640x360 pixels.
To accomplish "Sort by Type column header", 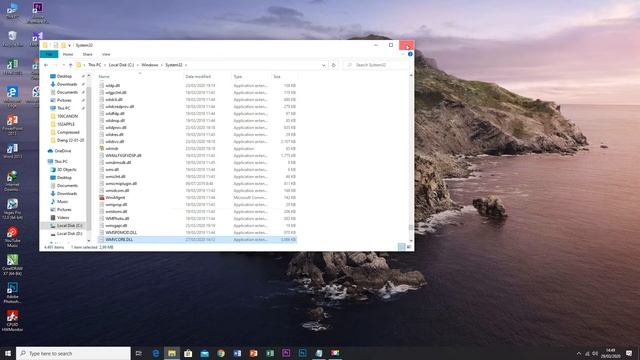I will [251, 77].
